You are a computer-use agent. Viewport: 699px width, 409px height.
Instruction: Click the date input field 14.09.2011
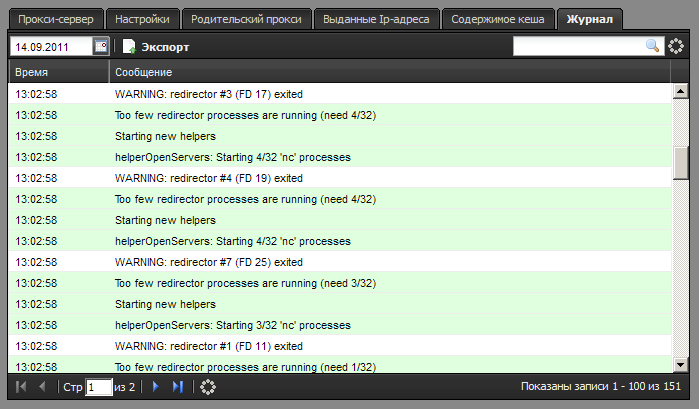tap(51, 46)
